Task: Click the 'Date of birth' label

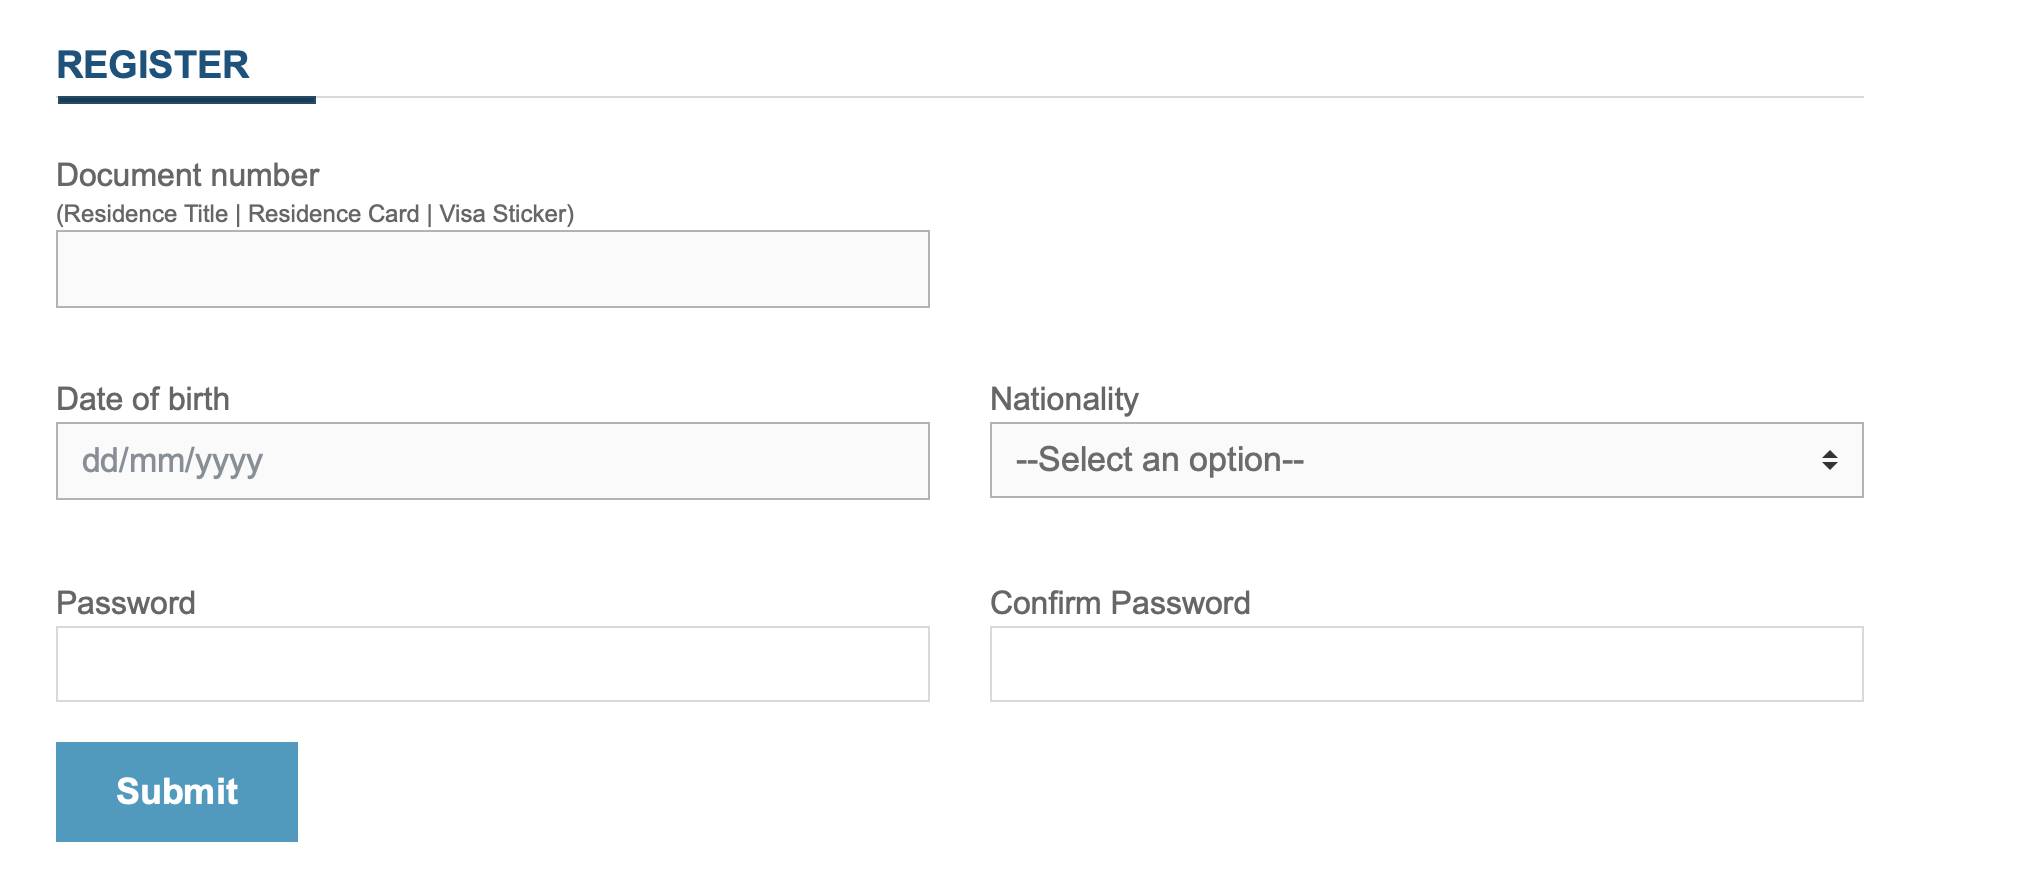Action: [143, 399]
